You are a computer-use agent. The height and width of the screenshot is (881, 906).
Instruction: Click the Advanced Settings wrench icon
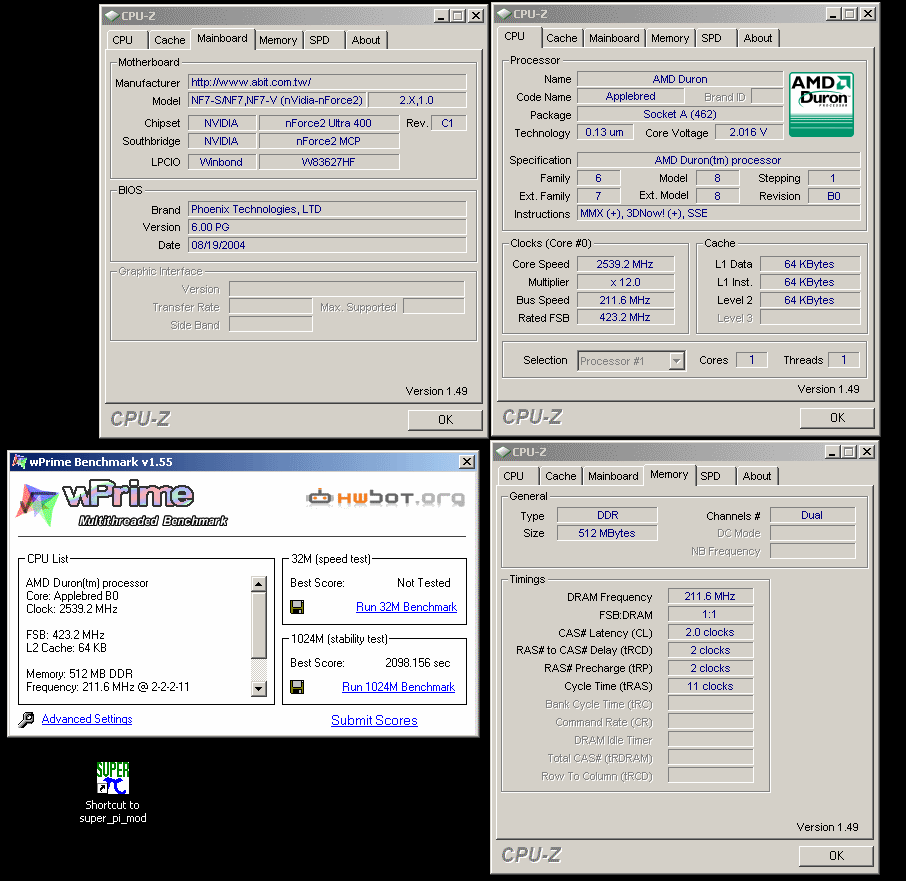click(26, 719)
